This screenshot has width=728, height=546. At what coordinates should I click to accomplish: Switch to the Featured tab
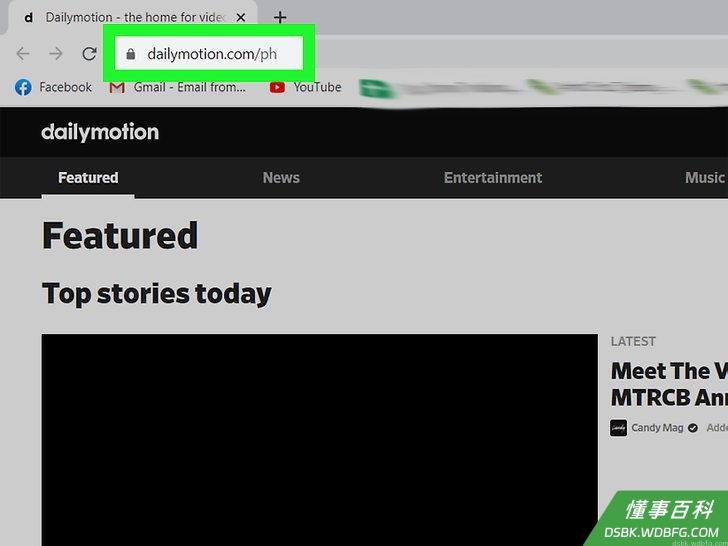coord(88,178)
